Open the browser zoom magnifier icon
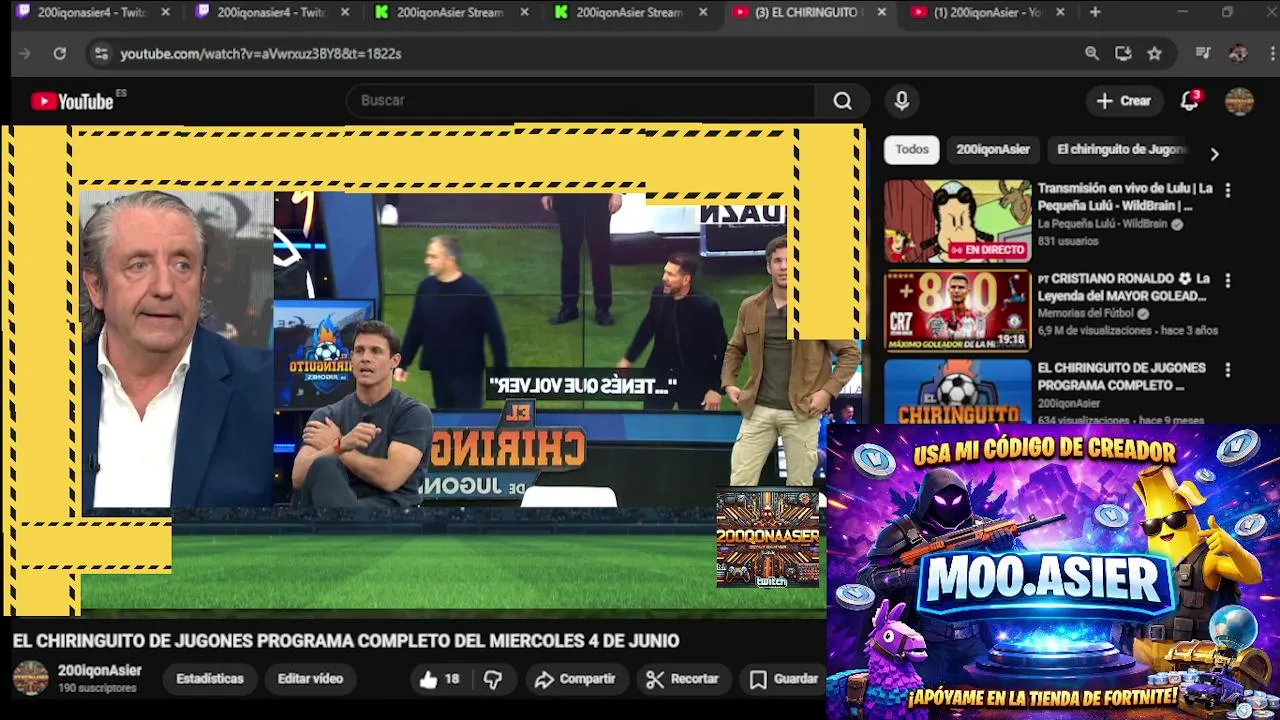 1092,53
